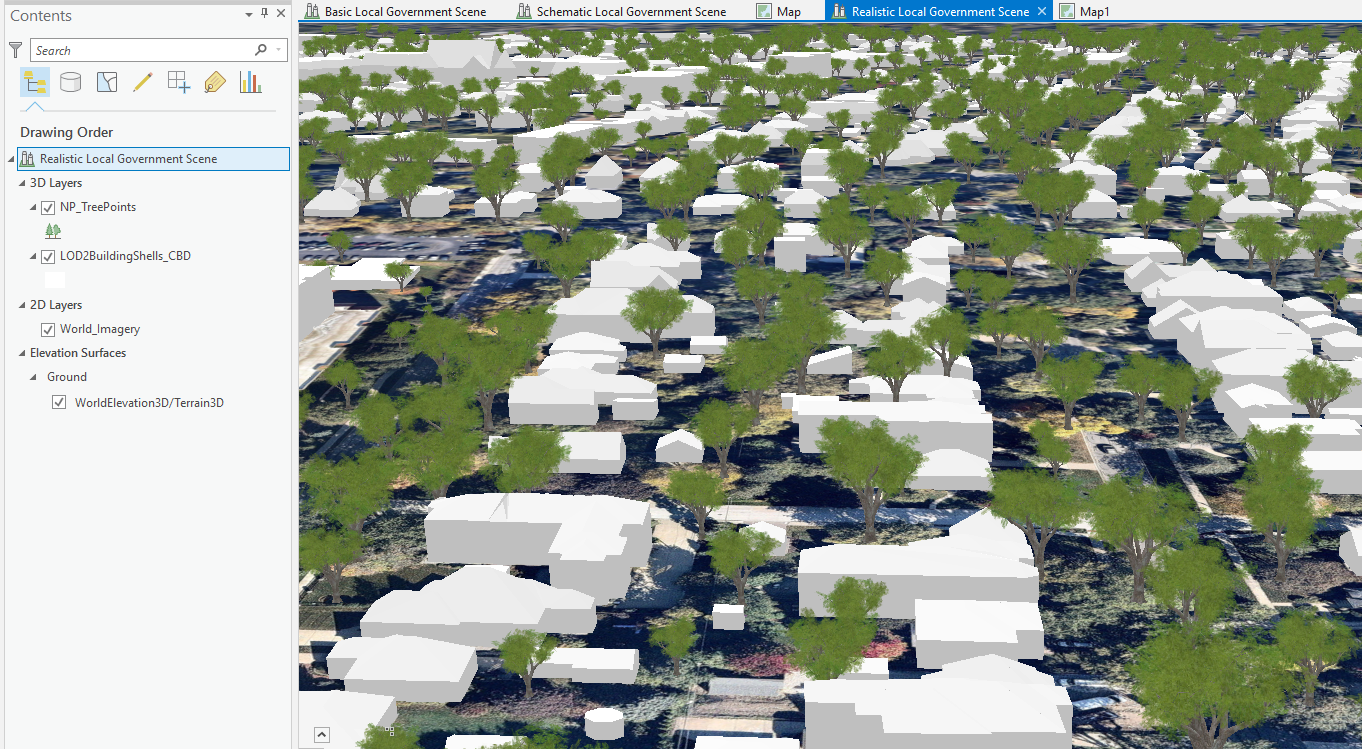This screenshot has width=1362, height=749.
Task: Click the Contents filter funnel icon
Action: click(15, 48)
